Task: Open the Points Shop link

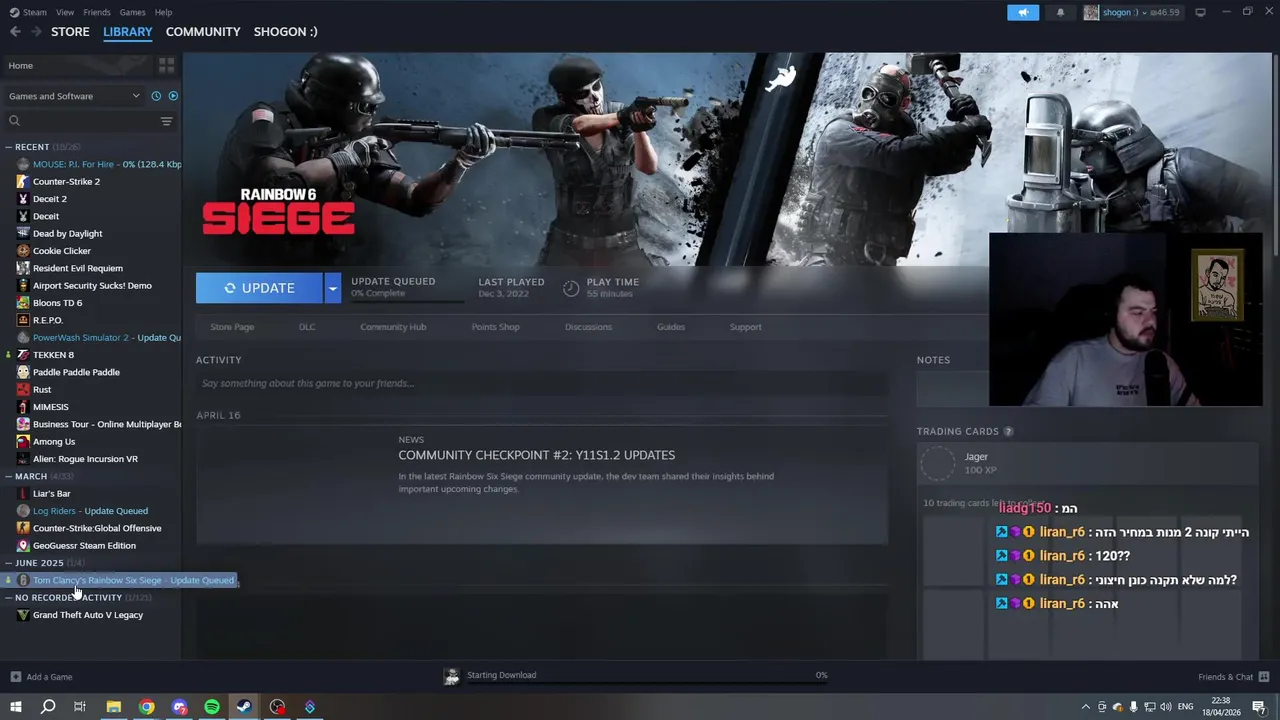Action: click(495, 327)
